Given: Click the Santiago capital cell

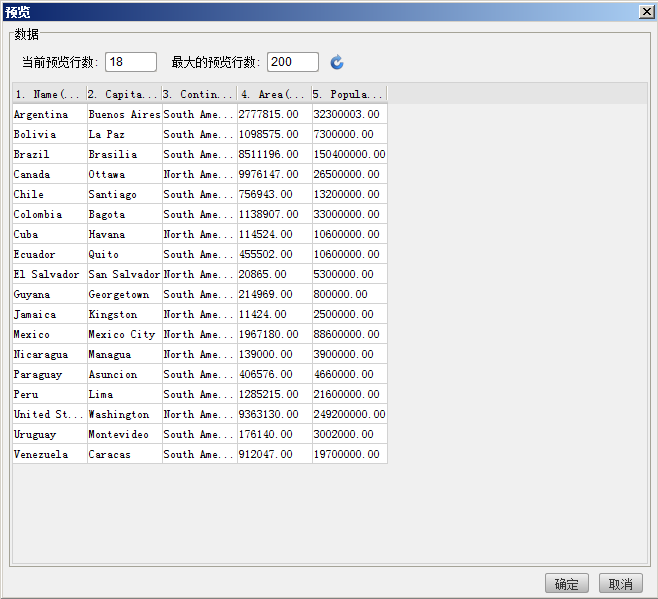Looking at the screenshot, I should click(x=125, y=194).
